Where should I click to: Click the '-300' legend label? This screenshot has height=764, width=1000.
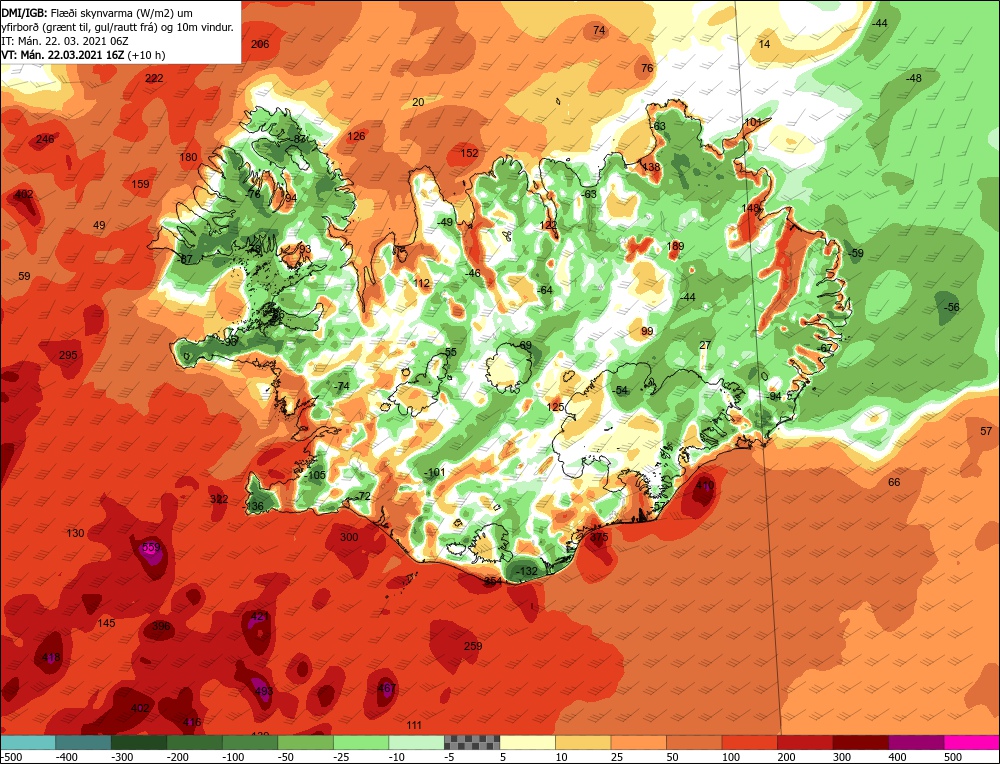(122, 757)
